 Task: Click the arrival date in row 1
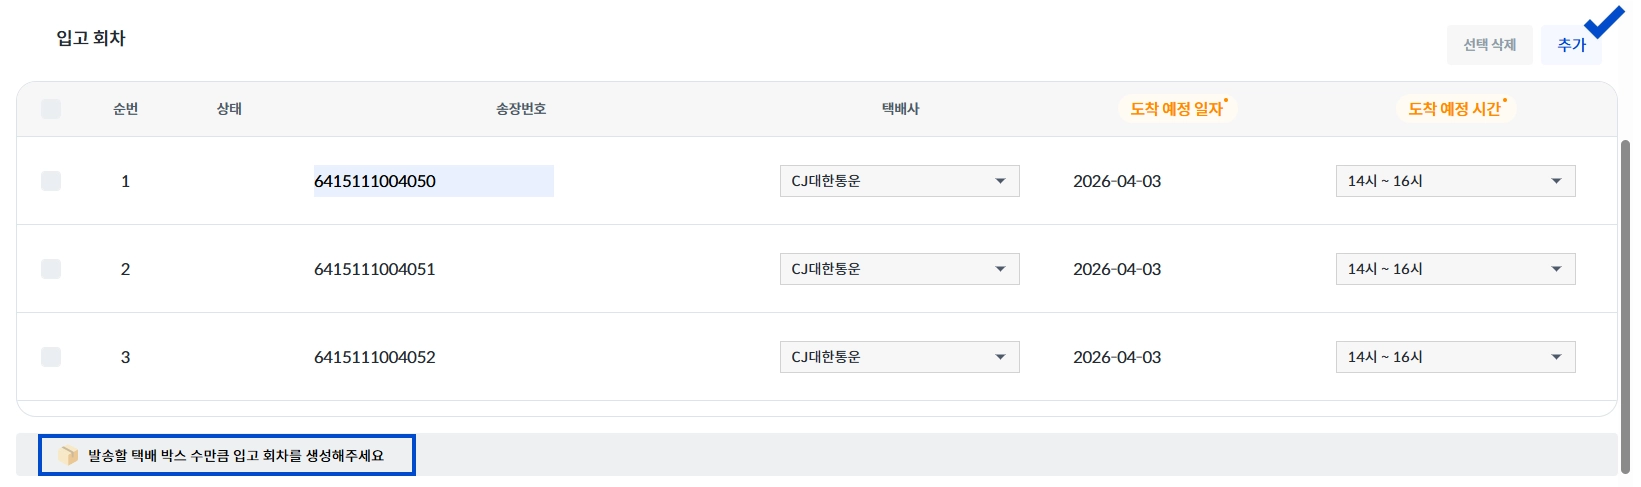1117,181
